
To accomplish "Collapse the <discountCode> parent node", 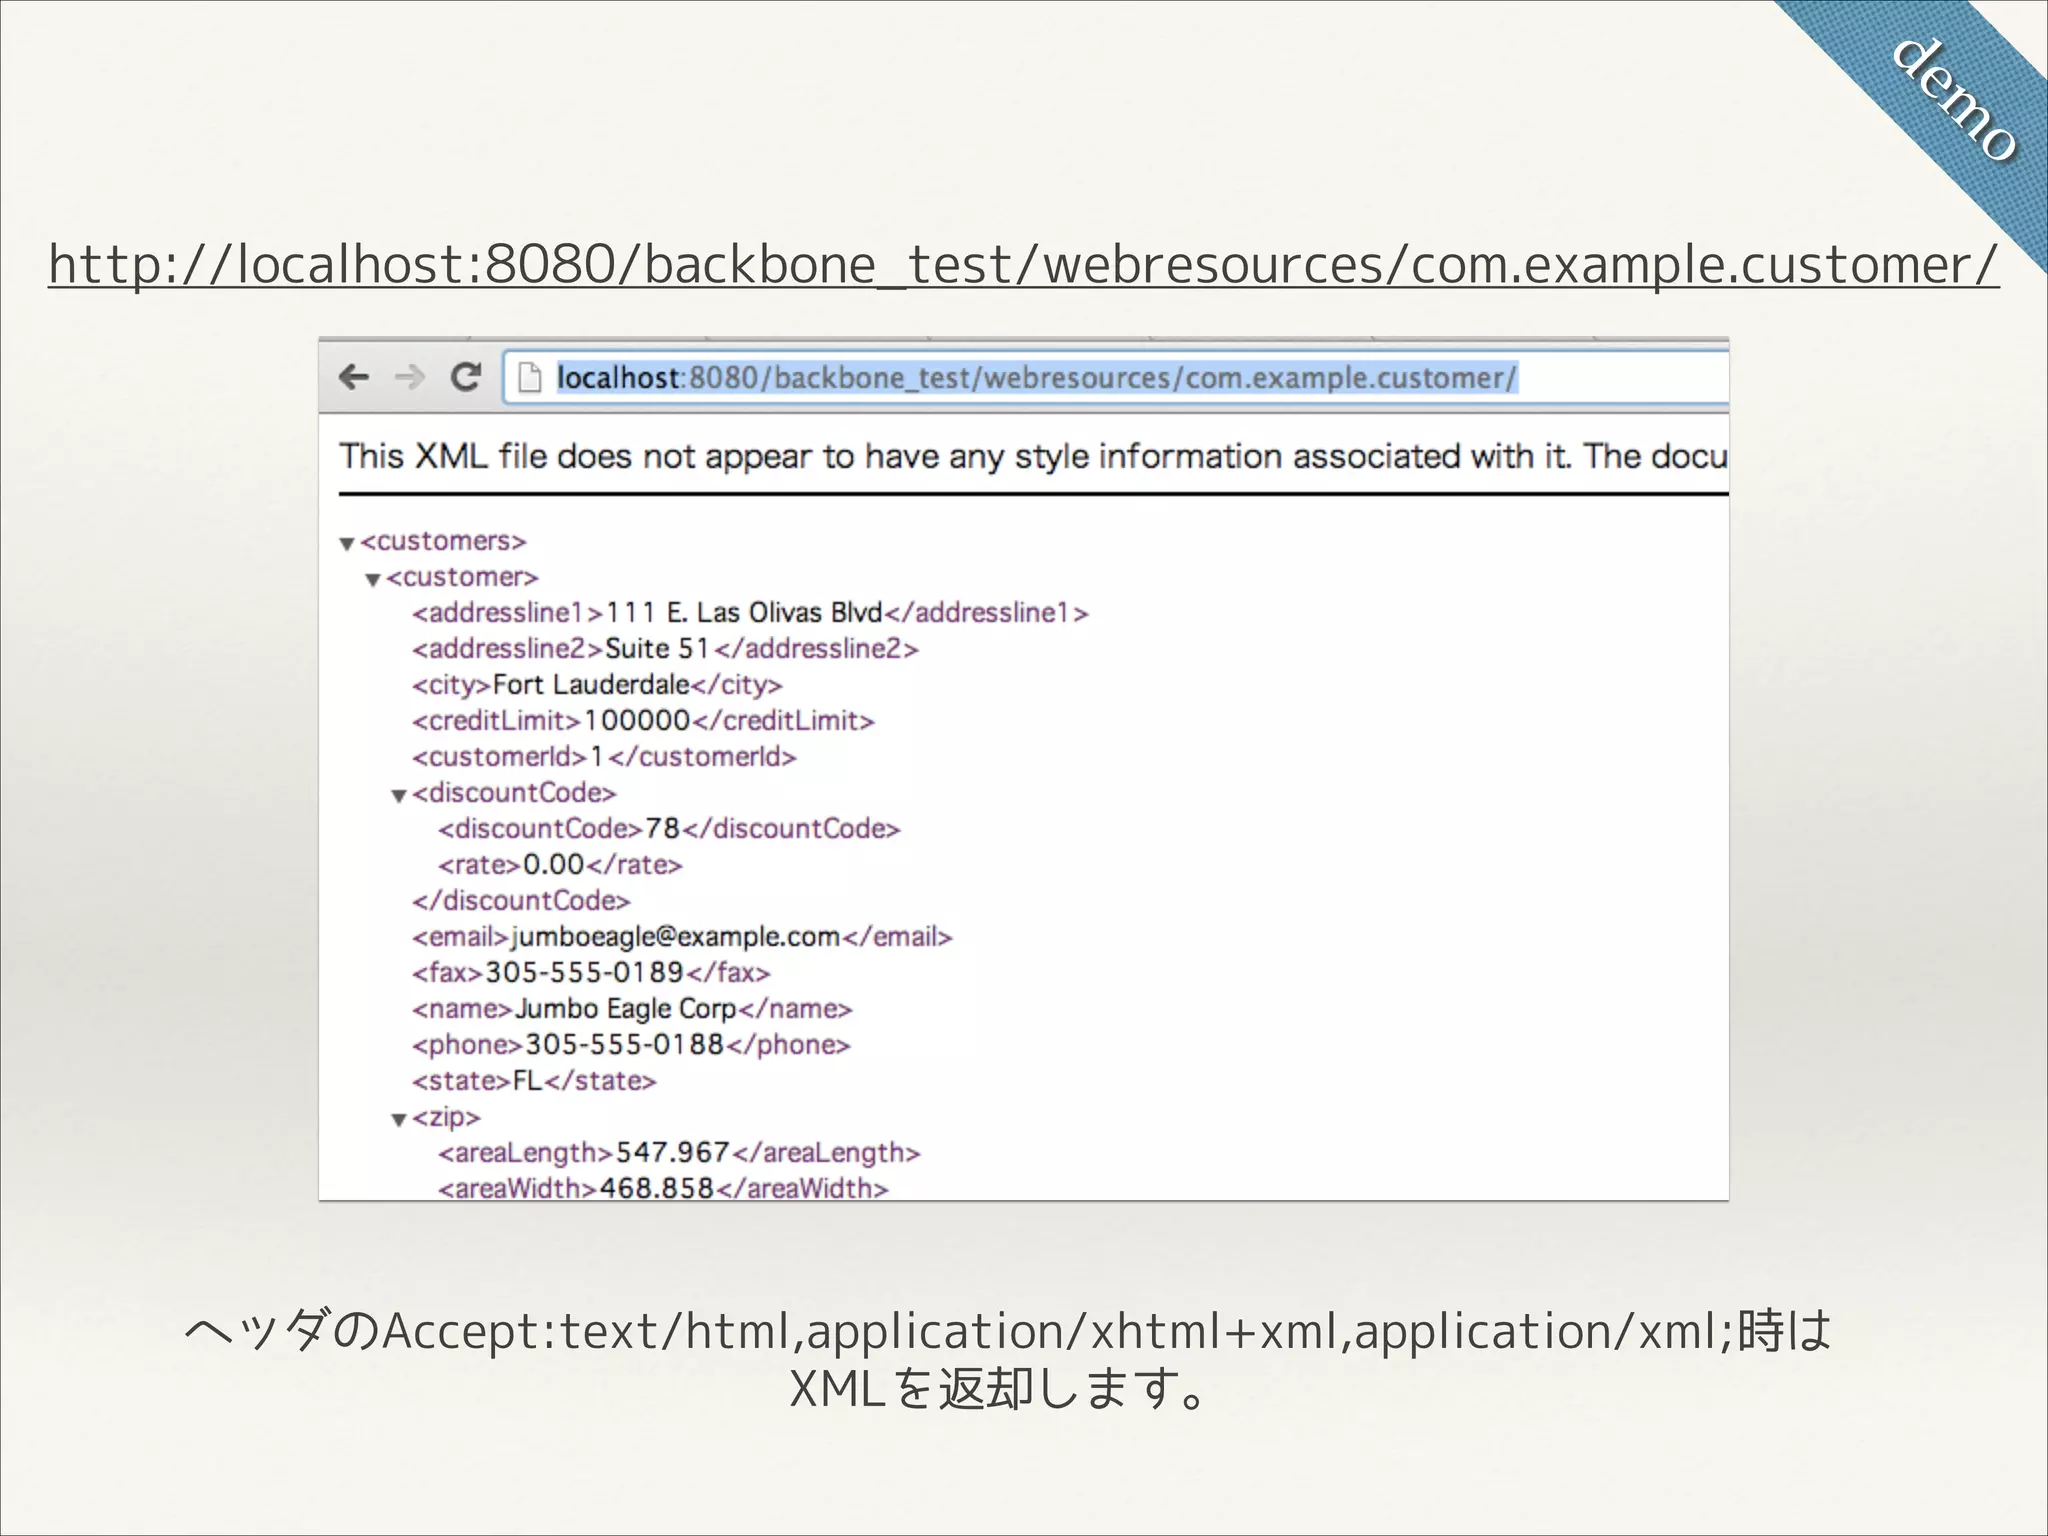I will click(399, 795).
